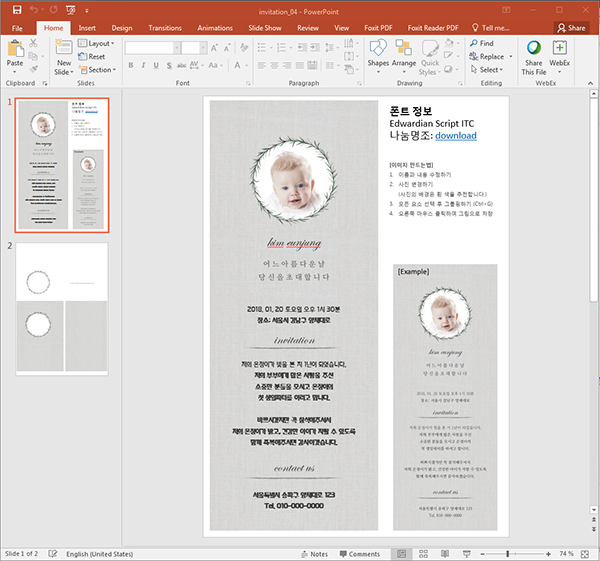Screen dimensions: 600x561
Task: Use the Format Painter brush icon
Action: (33, 69)
